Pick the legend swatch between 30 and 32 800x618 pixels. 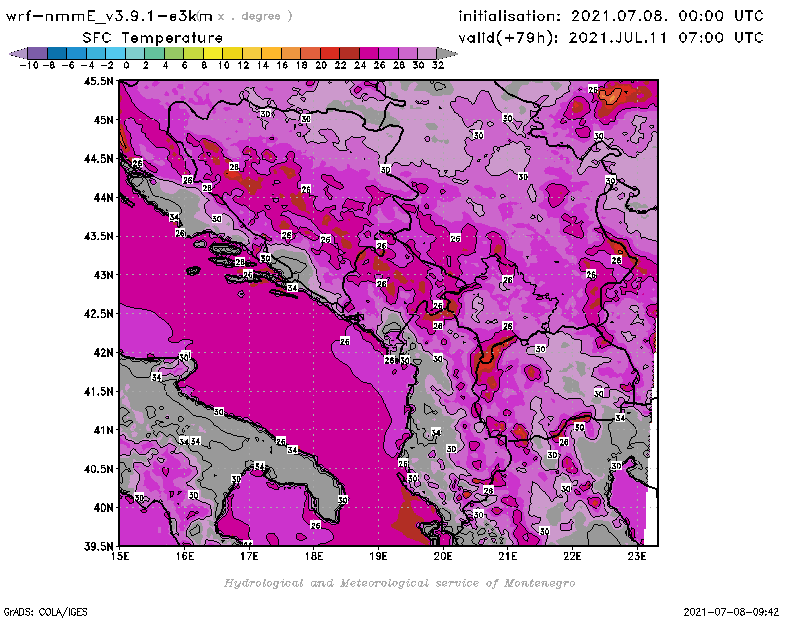click(427, 54)
